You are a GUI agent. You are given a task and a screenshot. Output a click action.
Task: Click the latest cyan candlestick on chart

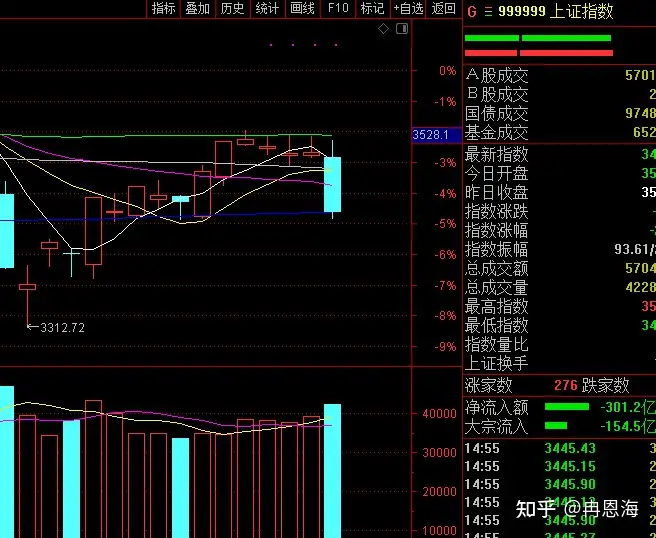(333, 184)
